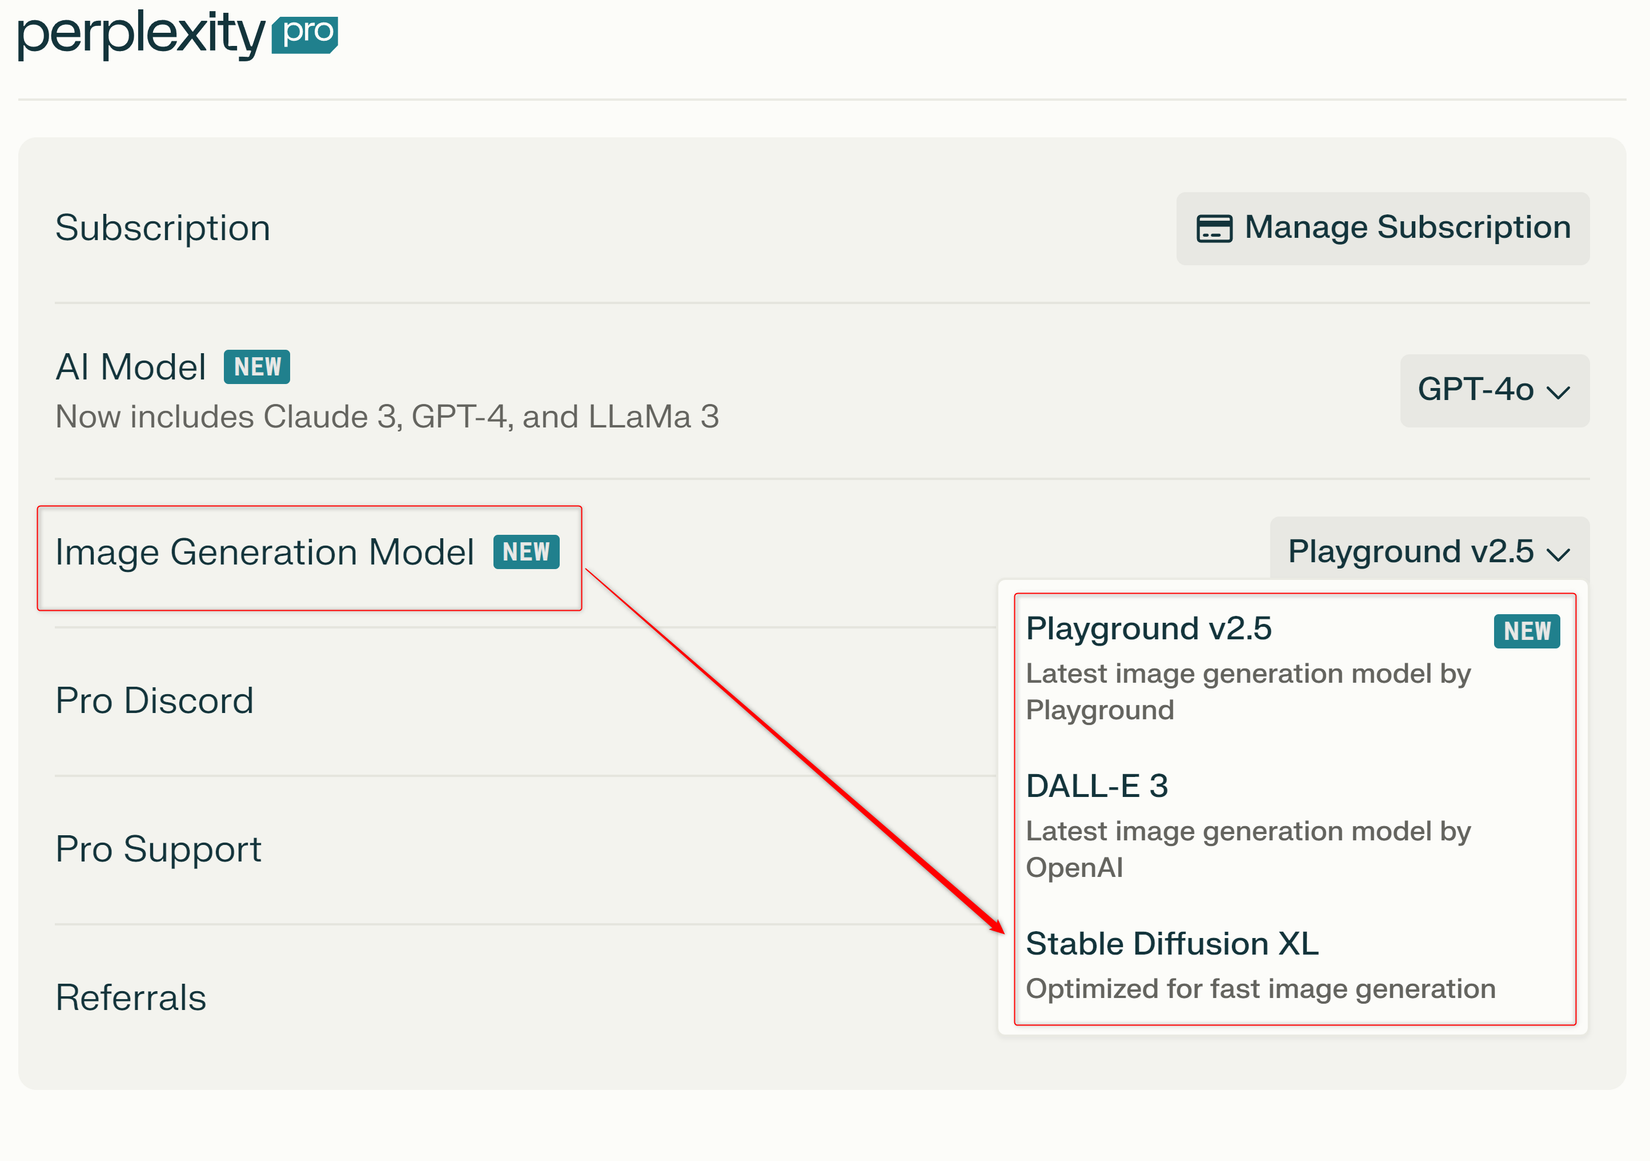Open the Pro Support row
Viewport: 1650px width, 1161px height.
158,849
